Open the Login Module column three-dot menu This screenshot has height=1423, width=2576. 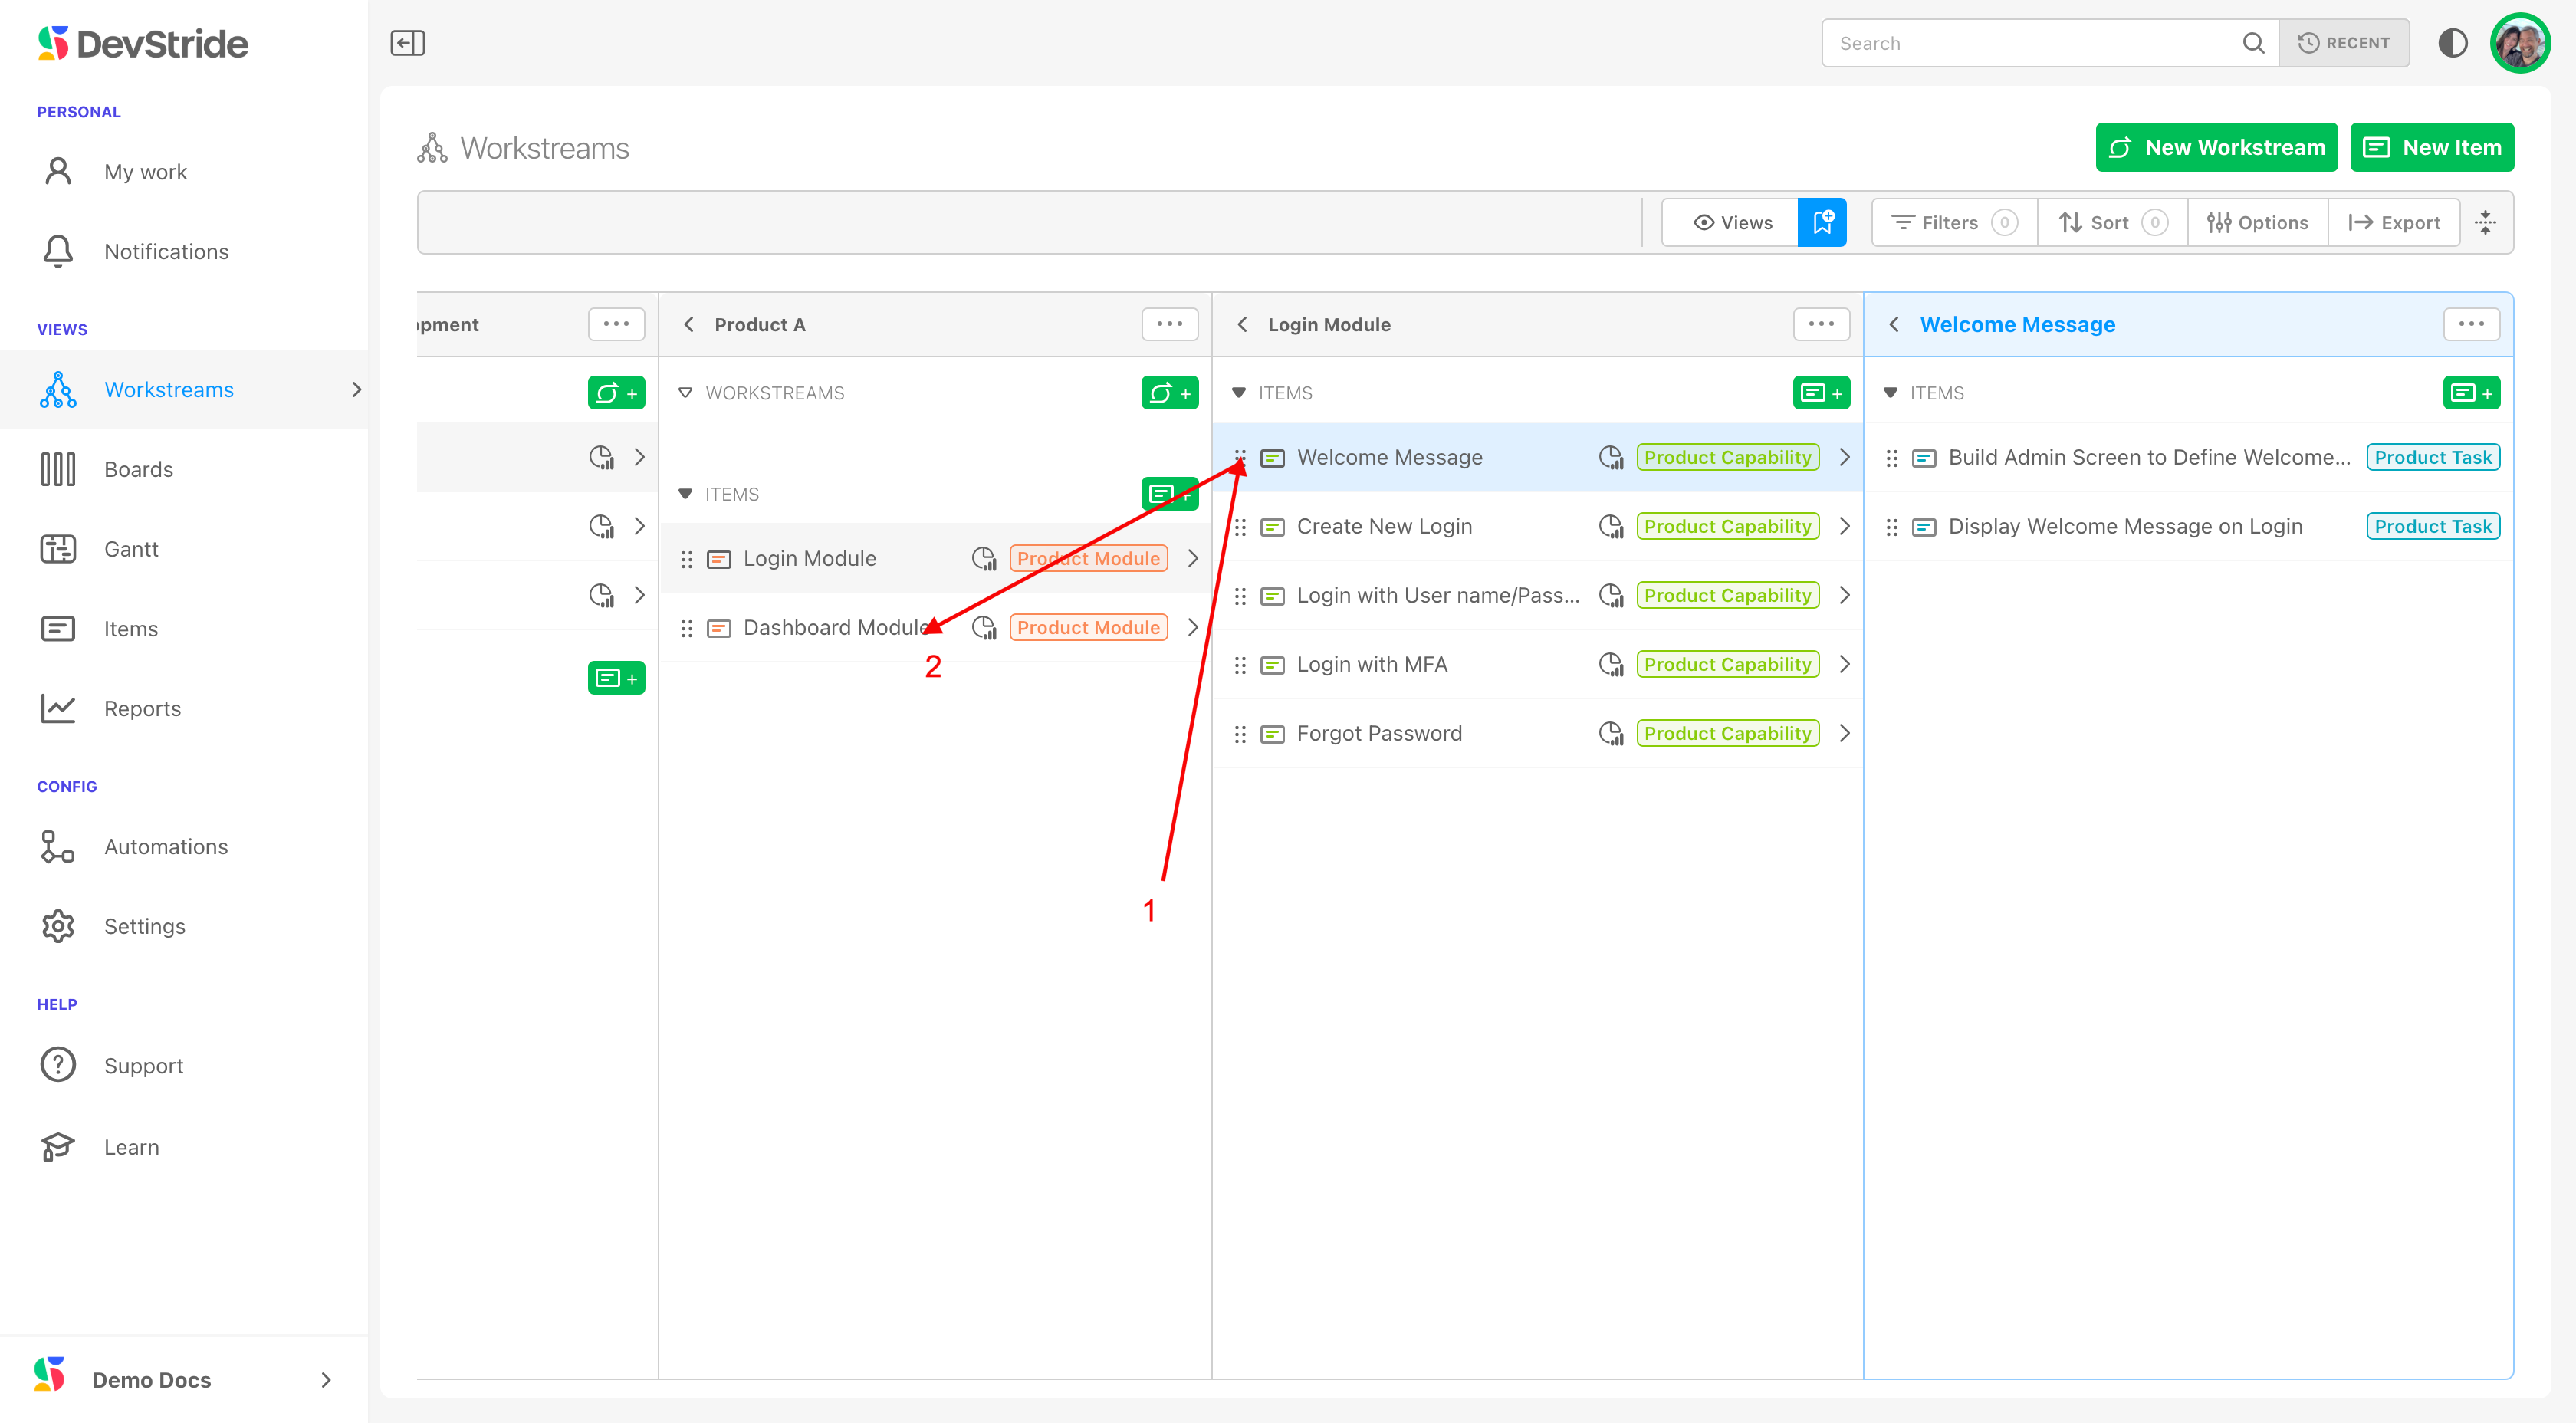[1821, 324]
